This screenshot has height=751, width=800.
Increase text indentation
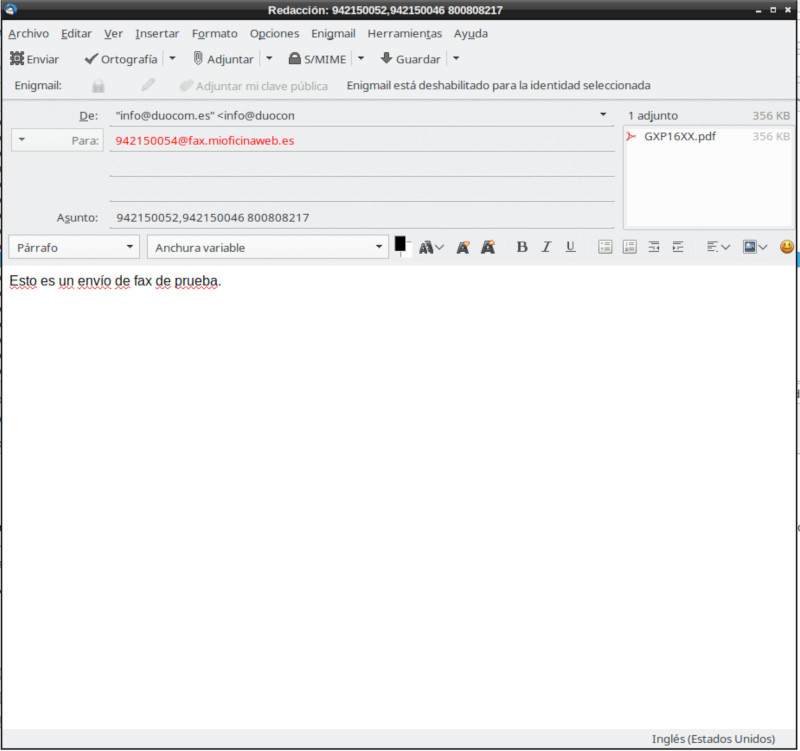(x=678, y=247)
